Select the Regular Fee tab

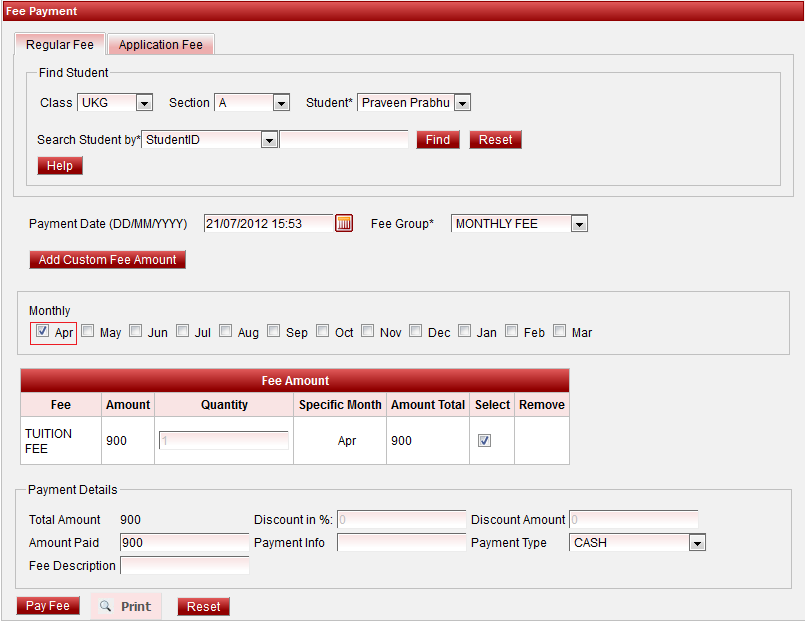(x=60, y=45)
